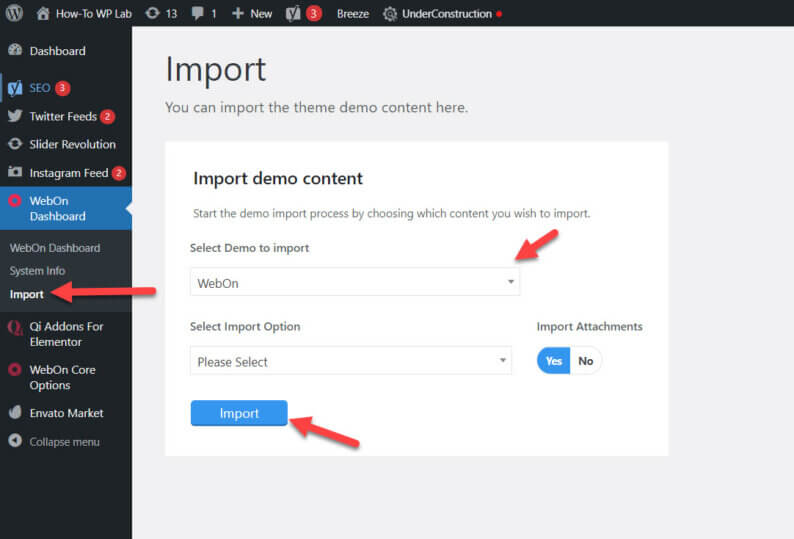Open the System Info submenu link
The image size is (794, 539).
pyautogui.click(x=37, y=271)
